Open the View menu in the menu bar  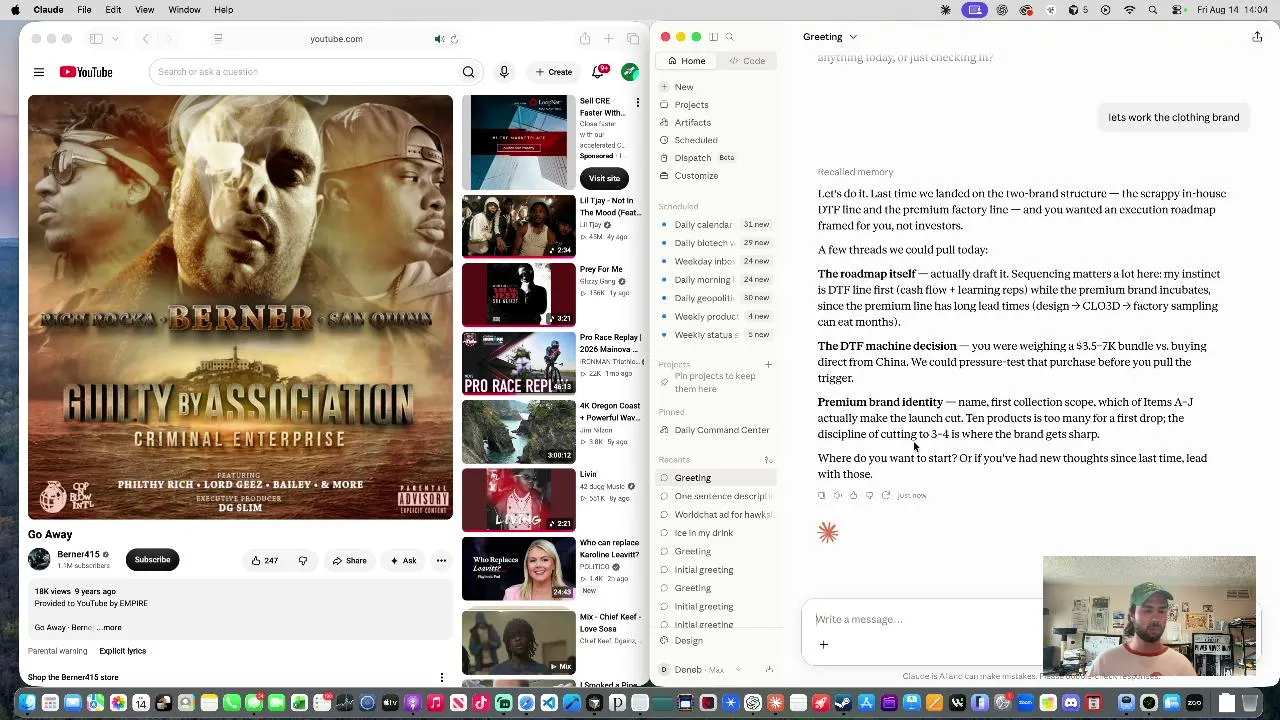pyautogui.click(x=144, y=10)
